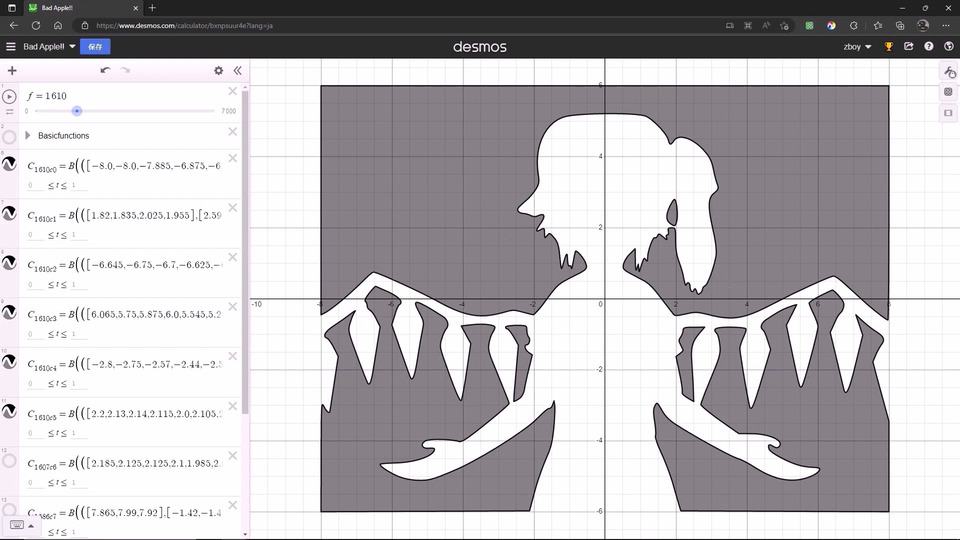Show the hidden C1607c6 curve
Image resolution: width=960 pixels, height=540 pixels.
pyautogui.click(x=9, y=461)
